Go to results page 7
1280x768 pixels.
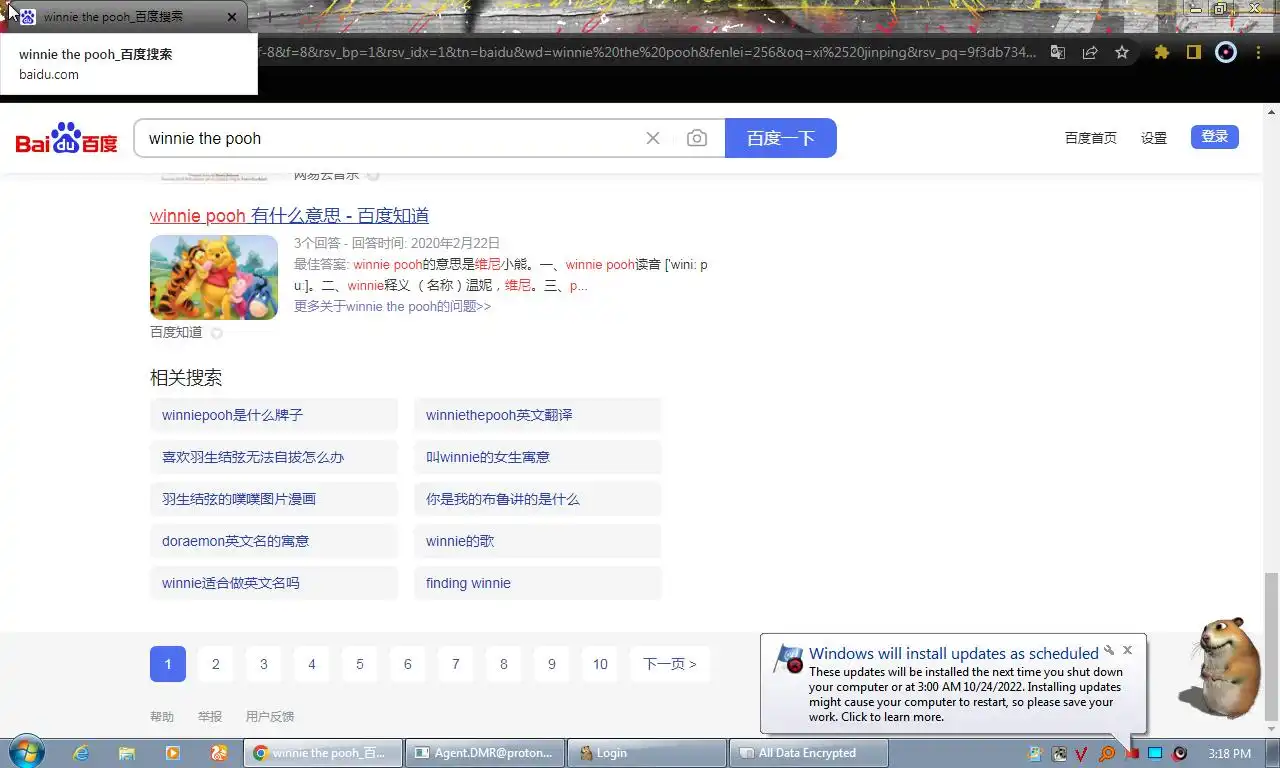point(456,664)
